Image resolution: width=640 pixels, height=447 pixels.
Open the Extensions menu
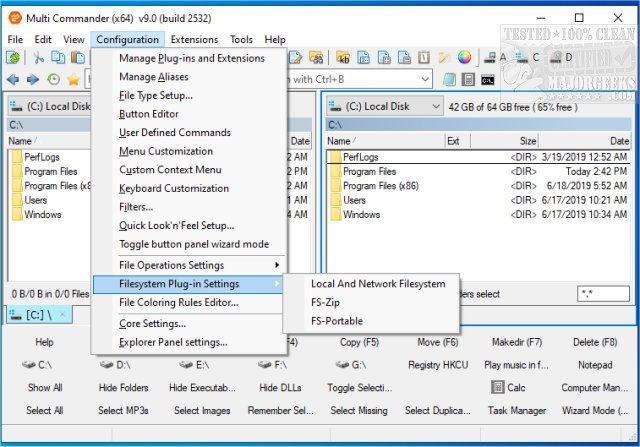pos(194,40)
